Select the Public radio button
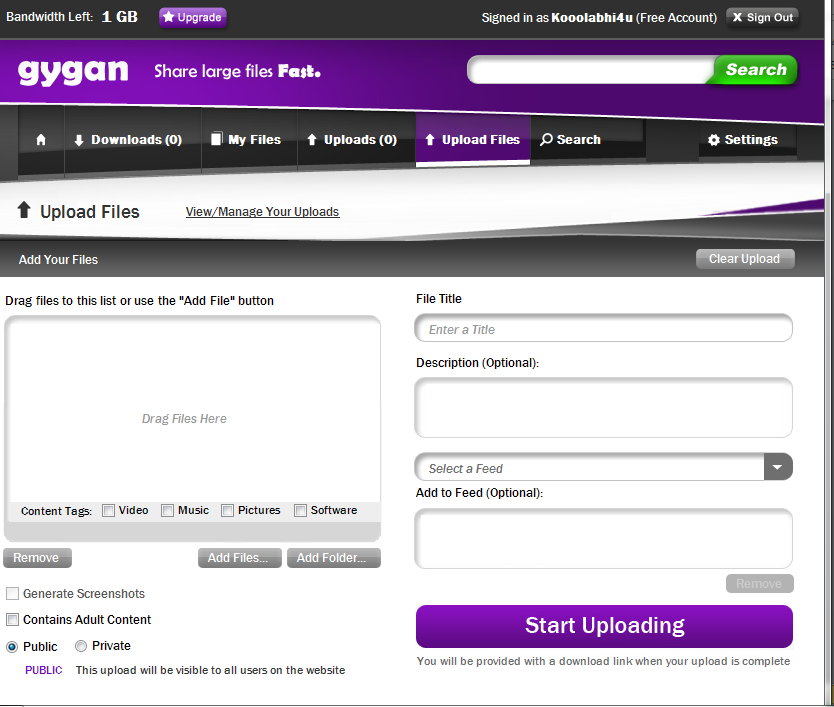Image resolution: width=834 pixels, height=707 pixels. [12, 647]
